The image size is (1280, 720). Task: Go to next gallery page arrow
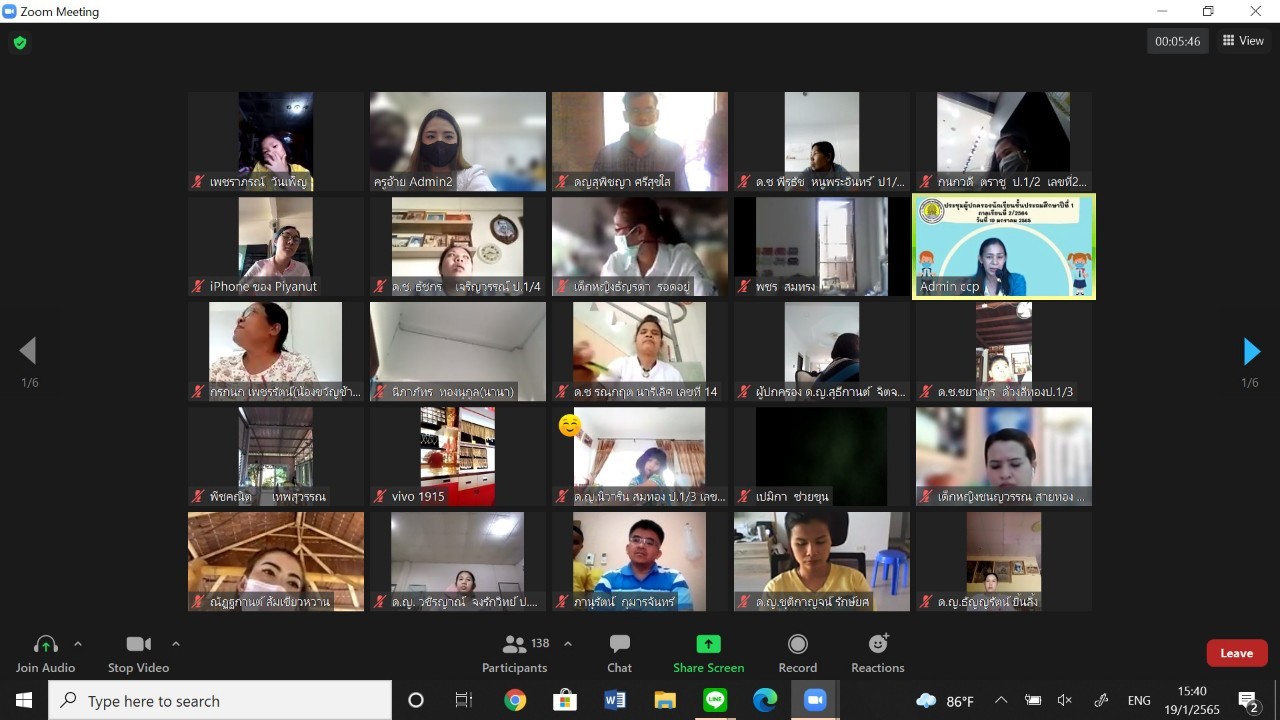[x=1251, y=351]
